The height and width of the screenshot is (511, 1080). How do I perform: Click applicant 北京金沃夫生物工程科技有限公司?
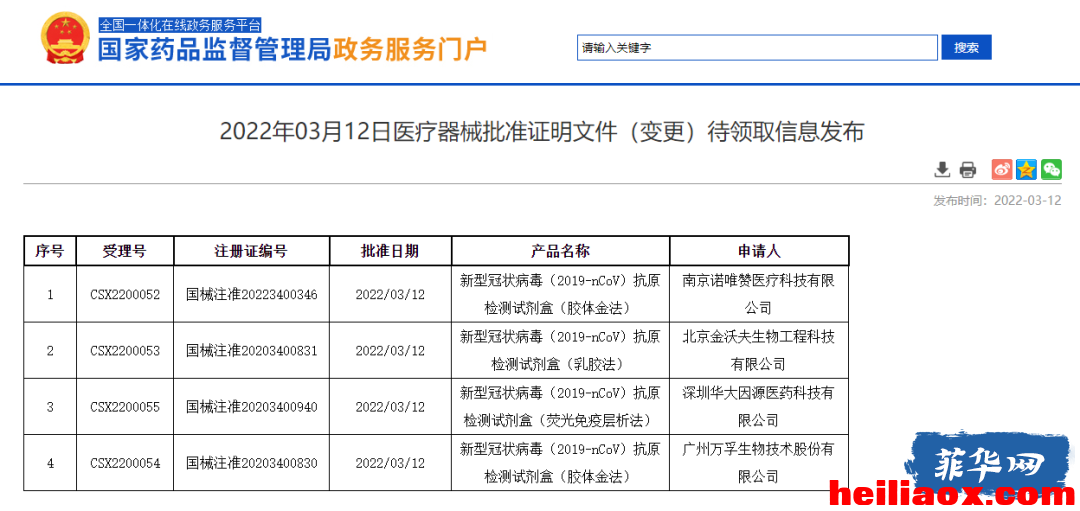(759, 351)
